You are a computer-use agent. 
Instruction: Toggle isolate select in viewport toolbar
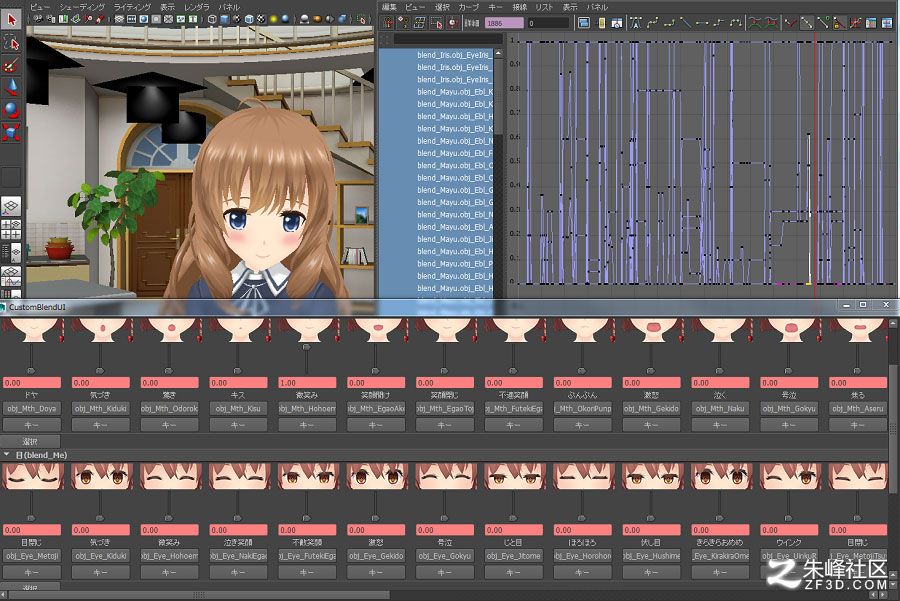(x=362, y=19)
